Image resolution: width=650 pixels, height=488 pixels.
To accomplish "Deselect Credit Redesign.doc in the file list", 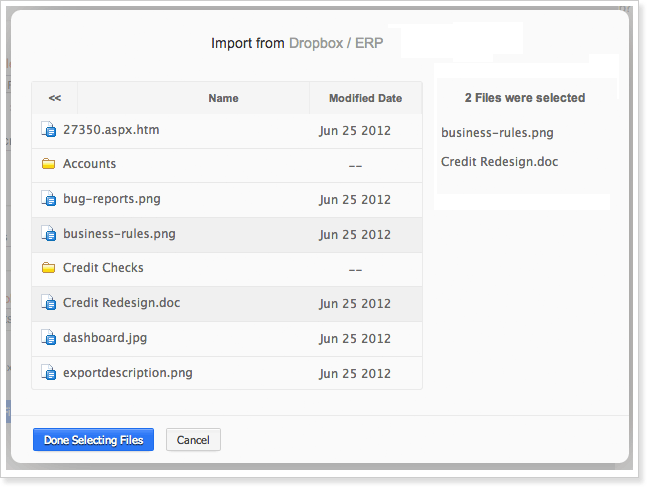I will pyautogui.click(x=121, y=303).
